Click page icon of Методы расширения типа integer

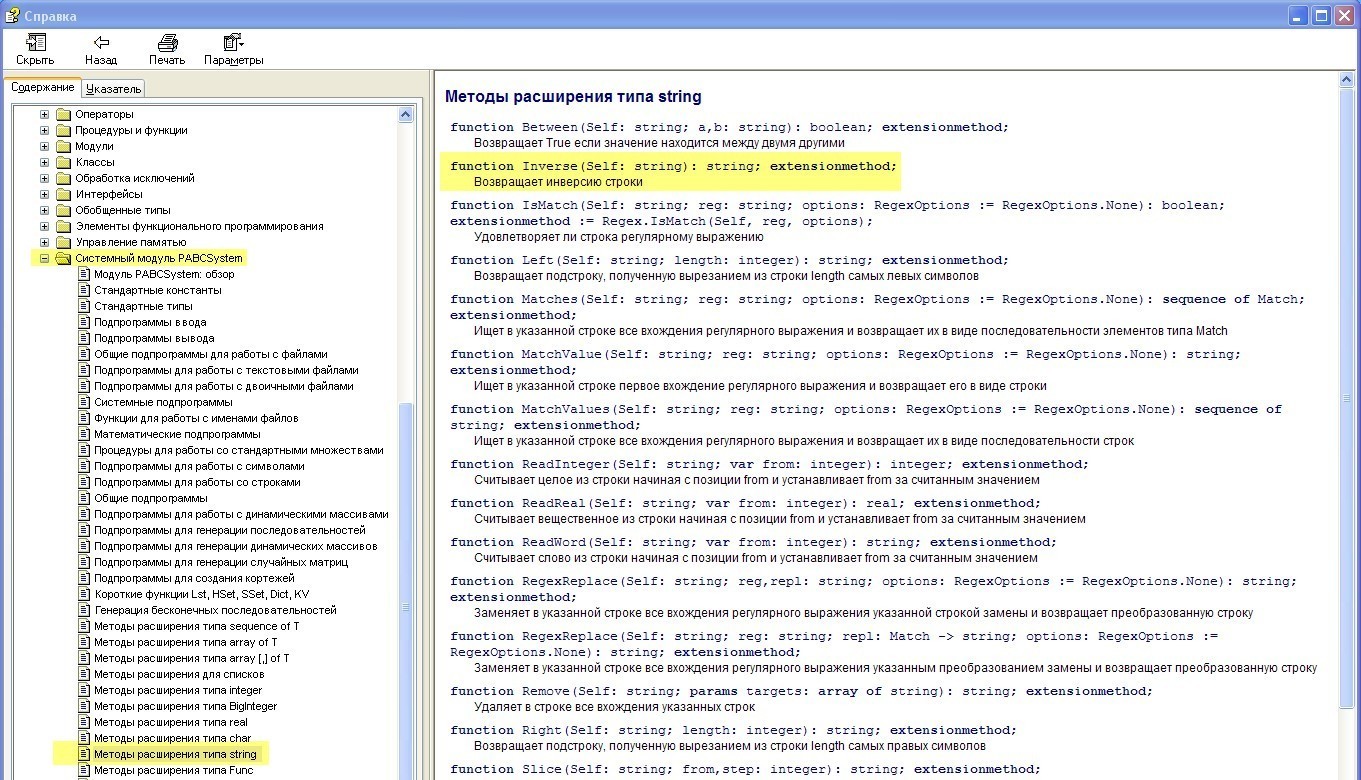tap(84, 690)
